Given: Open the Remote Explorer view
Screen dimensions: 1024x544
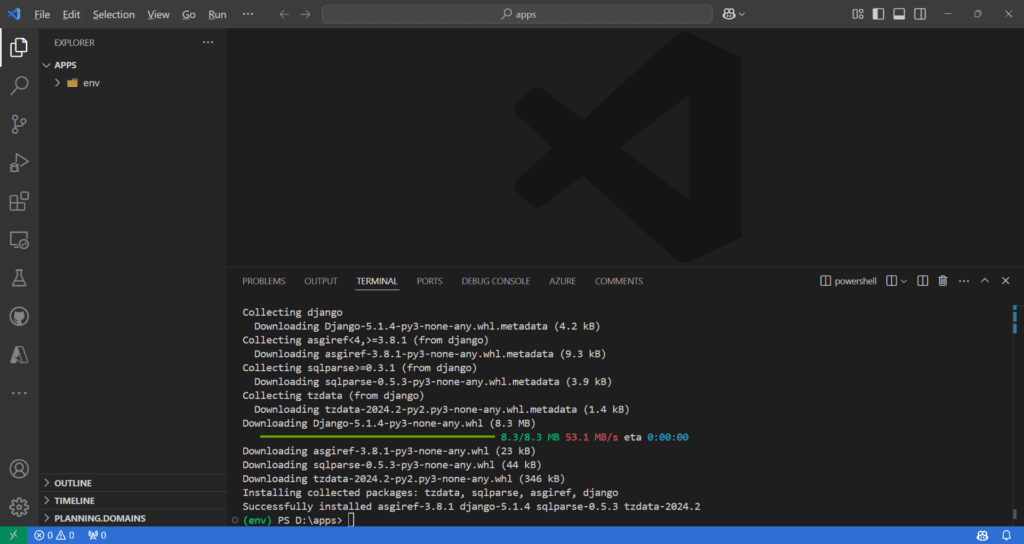Looking at the screenshot, I should click(19, 240).
